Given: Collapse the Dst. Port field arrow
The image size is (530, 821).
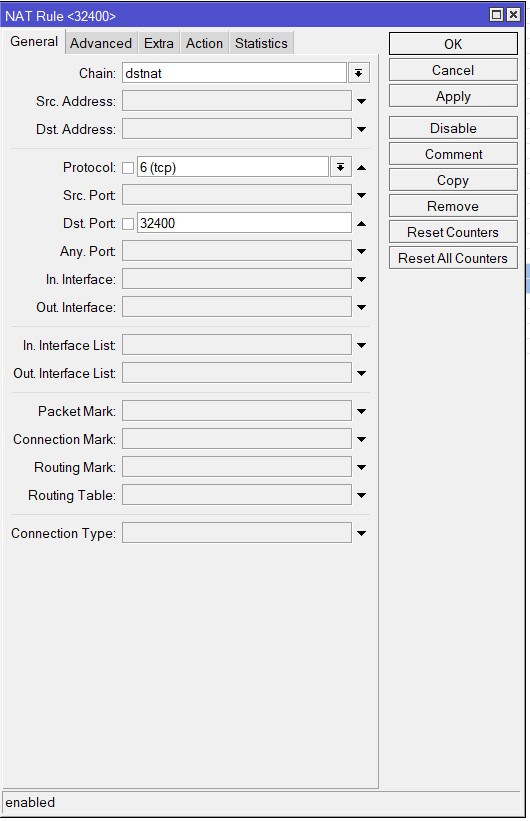Looking at the screenshot, I should click(x=361, y=224).
